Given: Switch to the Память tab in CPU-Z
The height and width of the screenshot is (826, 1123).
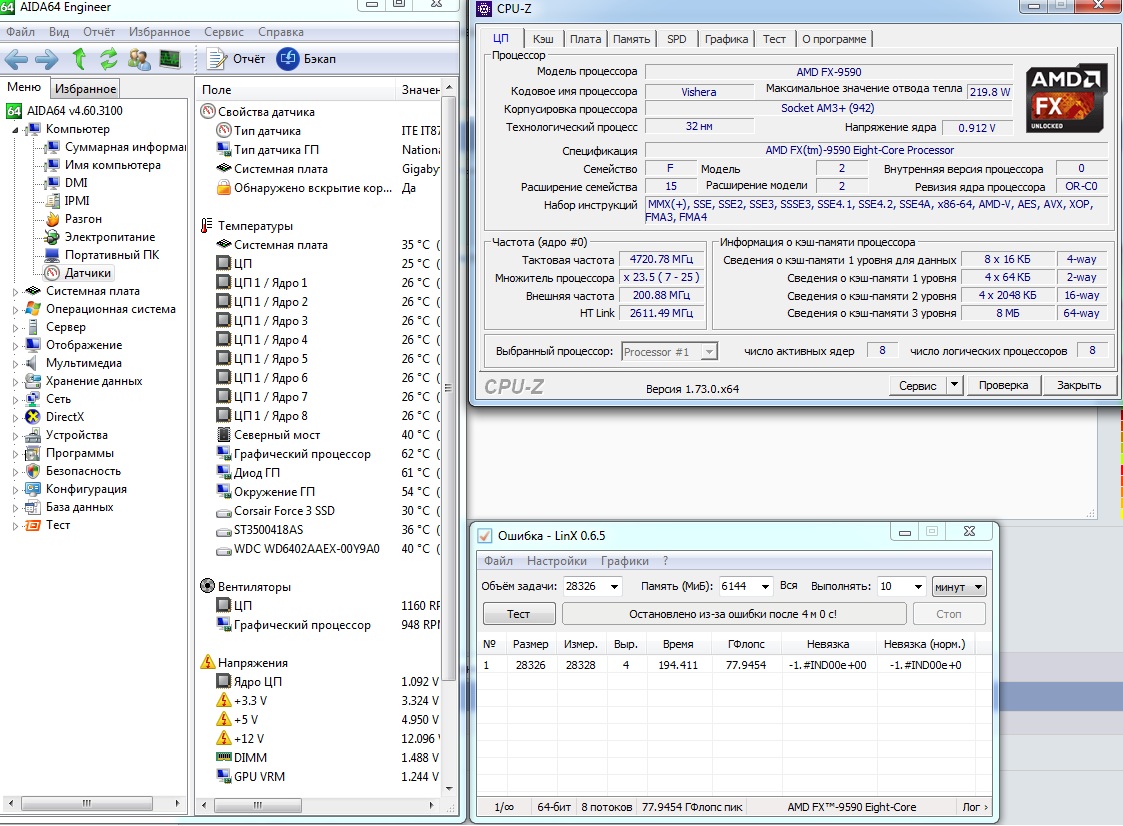Looking at the screenshot, I should [x=631, y=39].
